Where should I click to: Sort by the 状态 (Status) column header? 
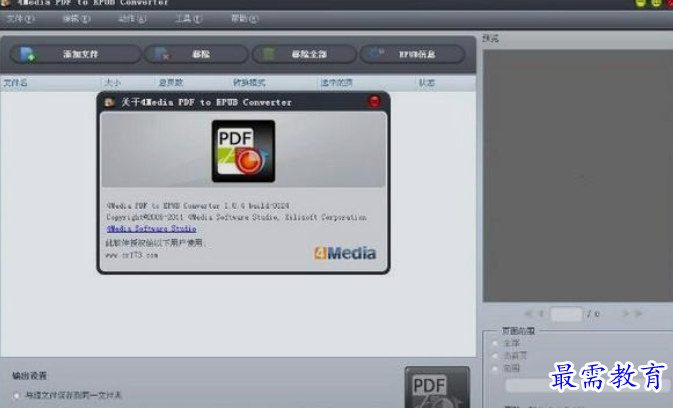pos(427,82)
